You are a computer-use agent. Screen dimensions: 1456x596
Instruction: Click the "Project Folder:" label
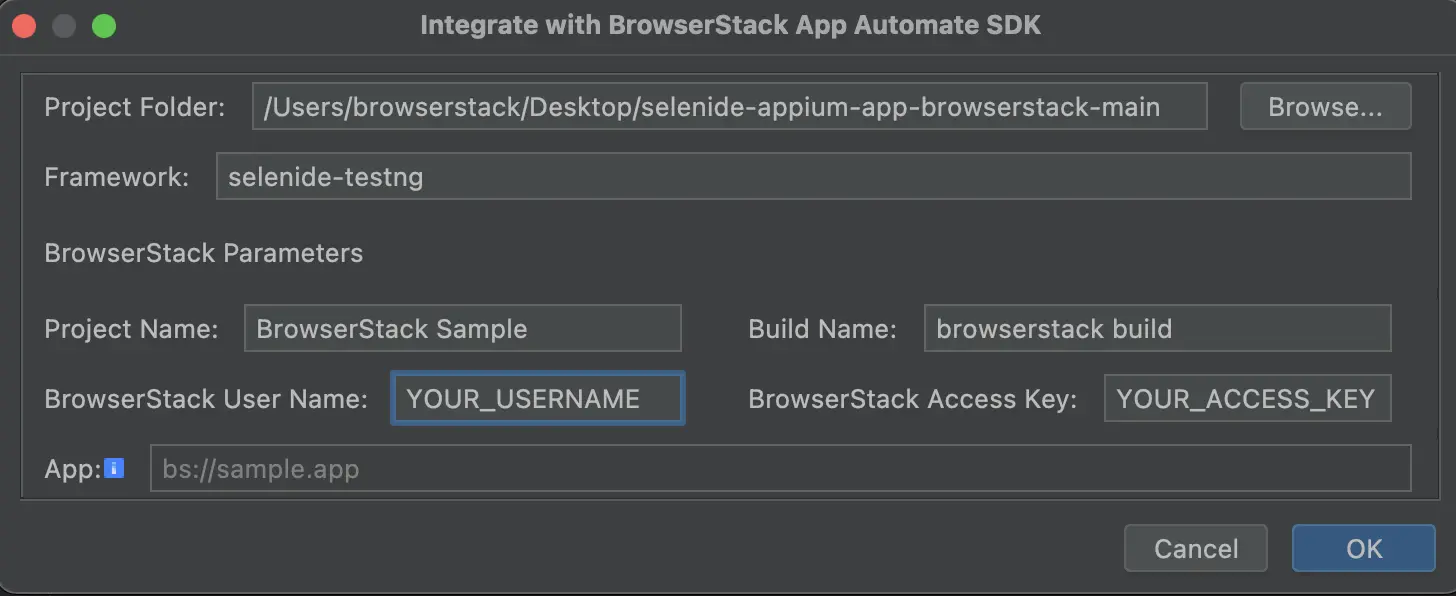[135, 107]
